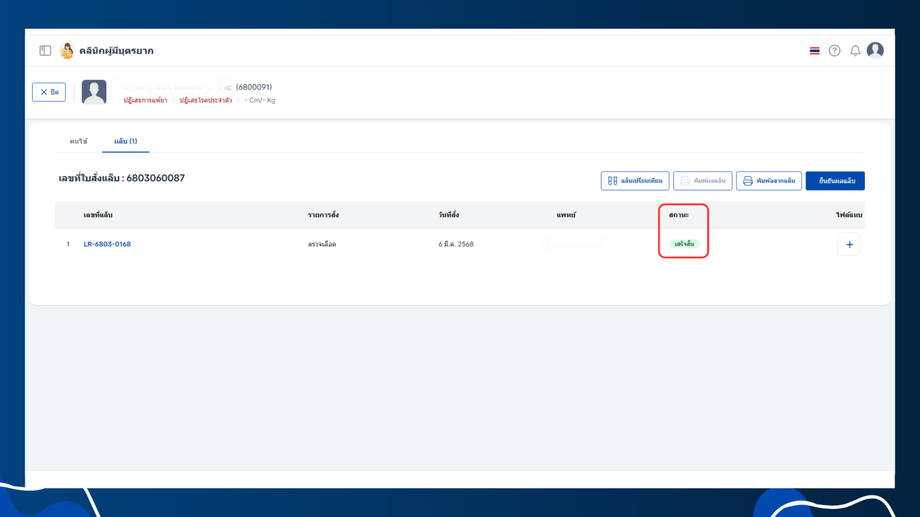Change language via Thai flag icon
This screenshot has width=920, height=517.
(814, 51)
